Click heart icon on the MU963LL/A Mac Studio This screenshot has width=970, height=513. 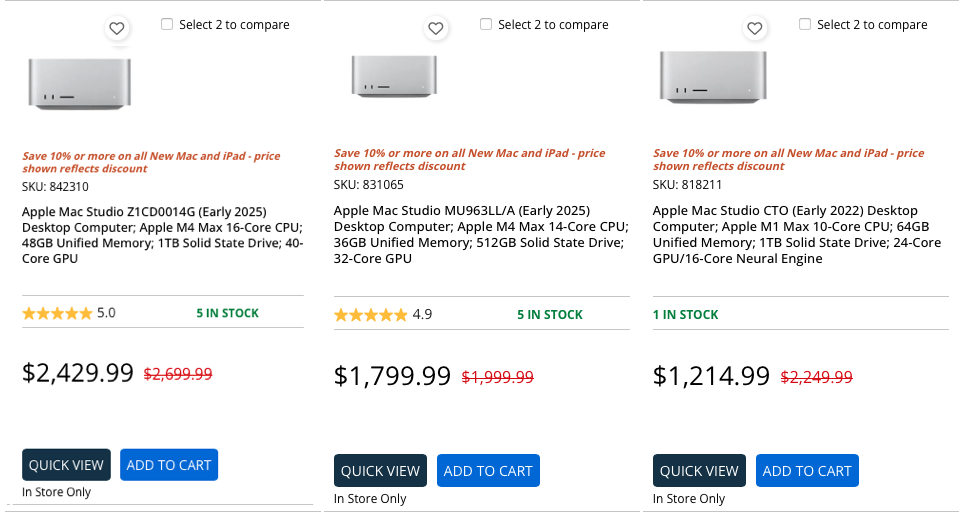[435, 29]
